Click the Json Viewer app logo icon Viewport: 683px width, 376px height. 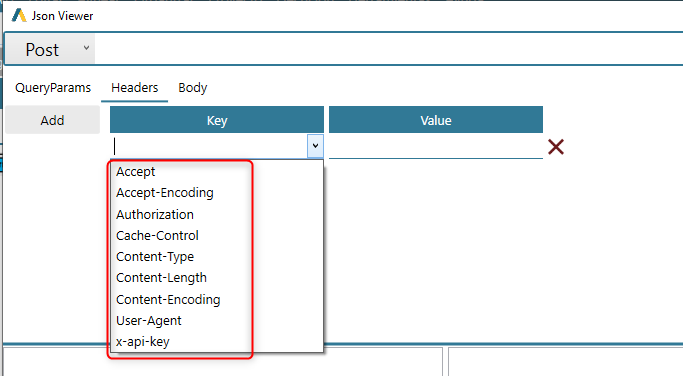click(x=19, y=16)
